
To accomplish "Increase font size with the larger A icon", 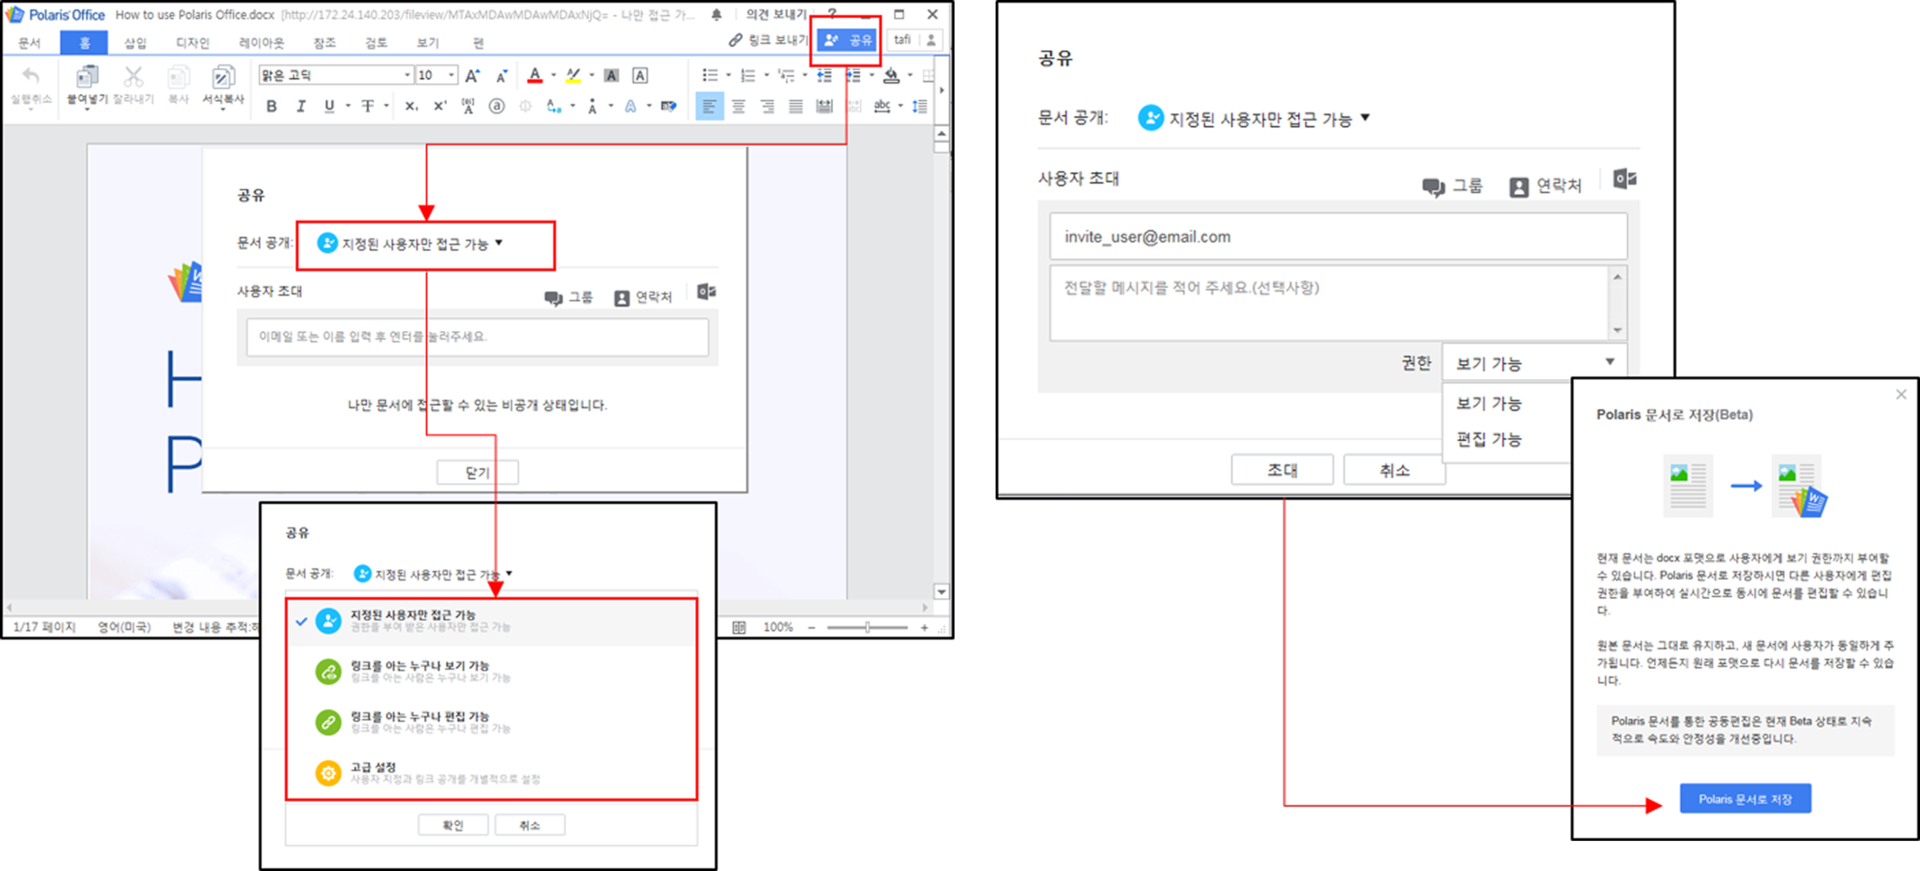I will tap(473, 75).
